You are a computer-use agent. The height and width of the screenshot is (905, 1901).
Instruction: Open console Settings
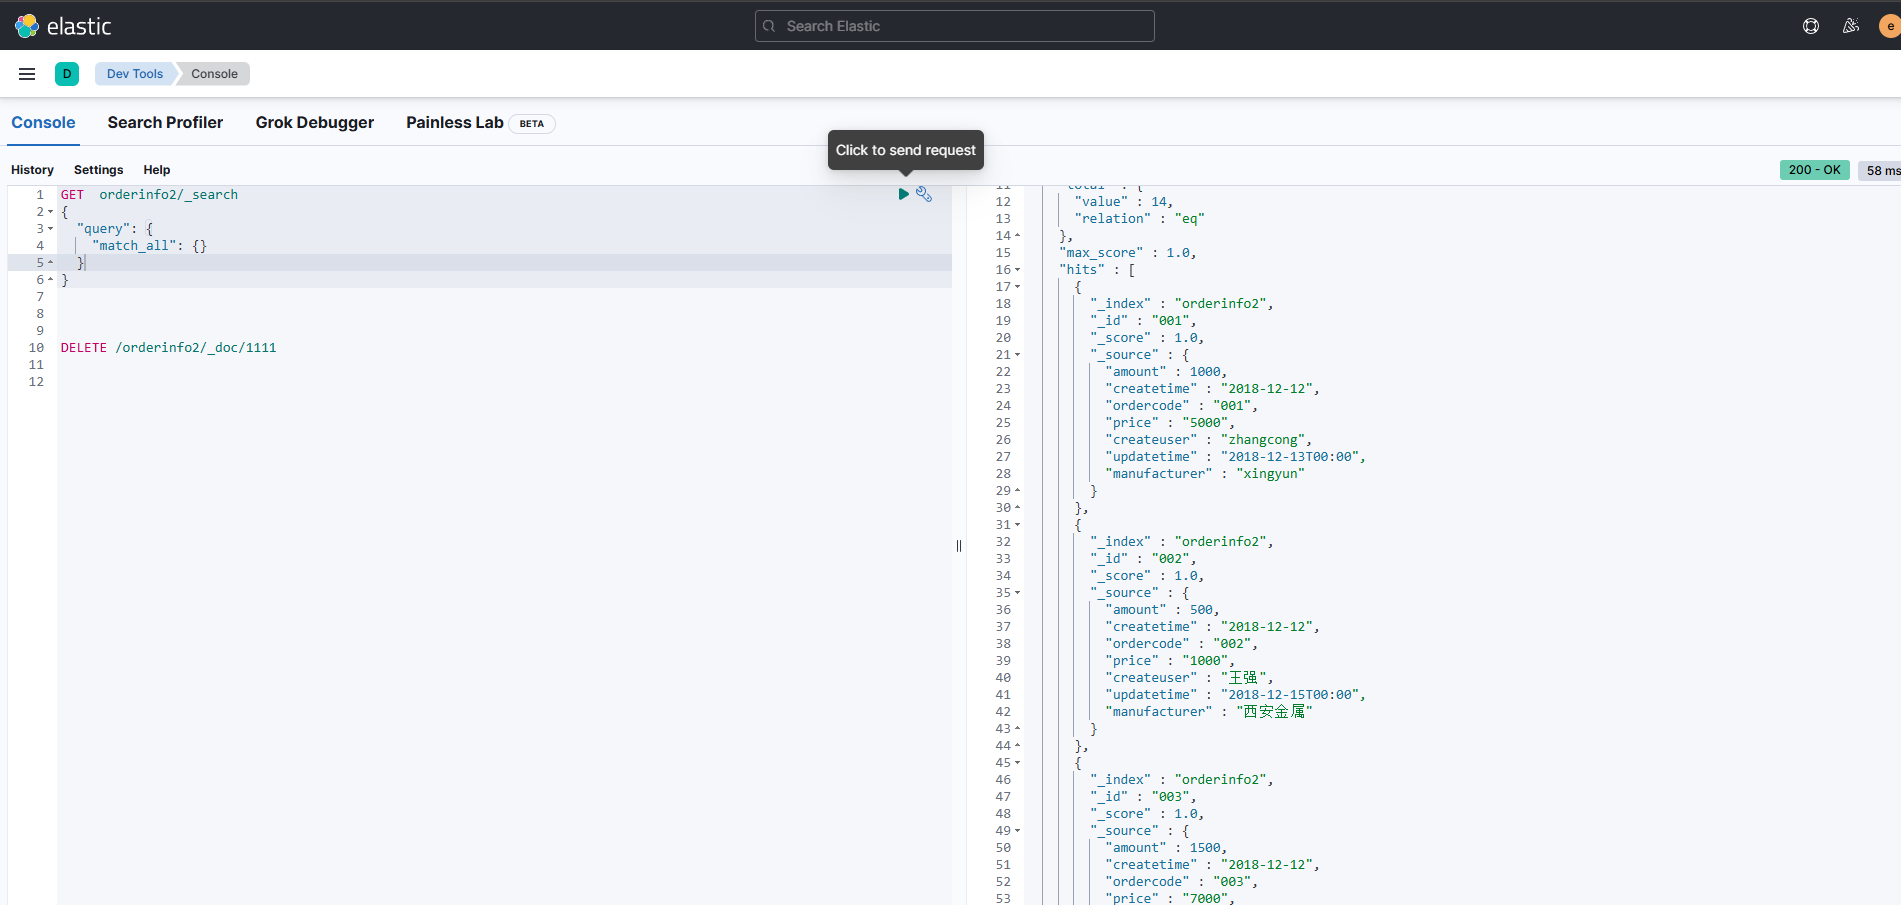pos(98,170)
